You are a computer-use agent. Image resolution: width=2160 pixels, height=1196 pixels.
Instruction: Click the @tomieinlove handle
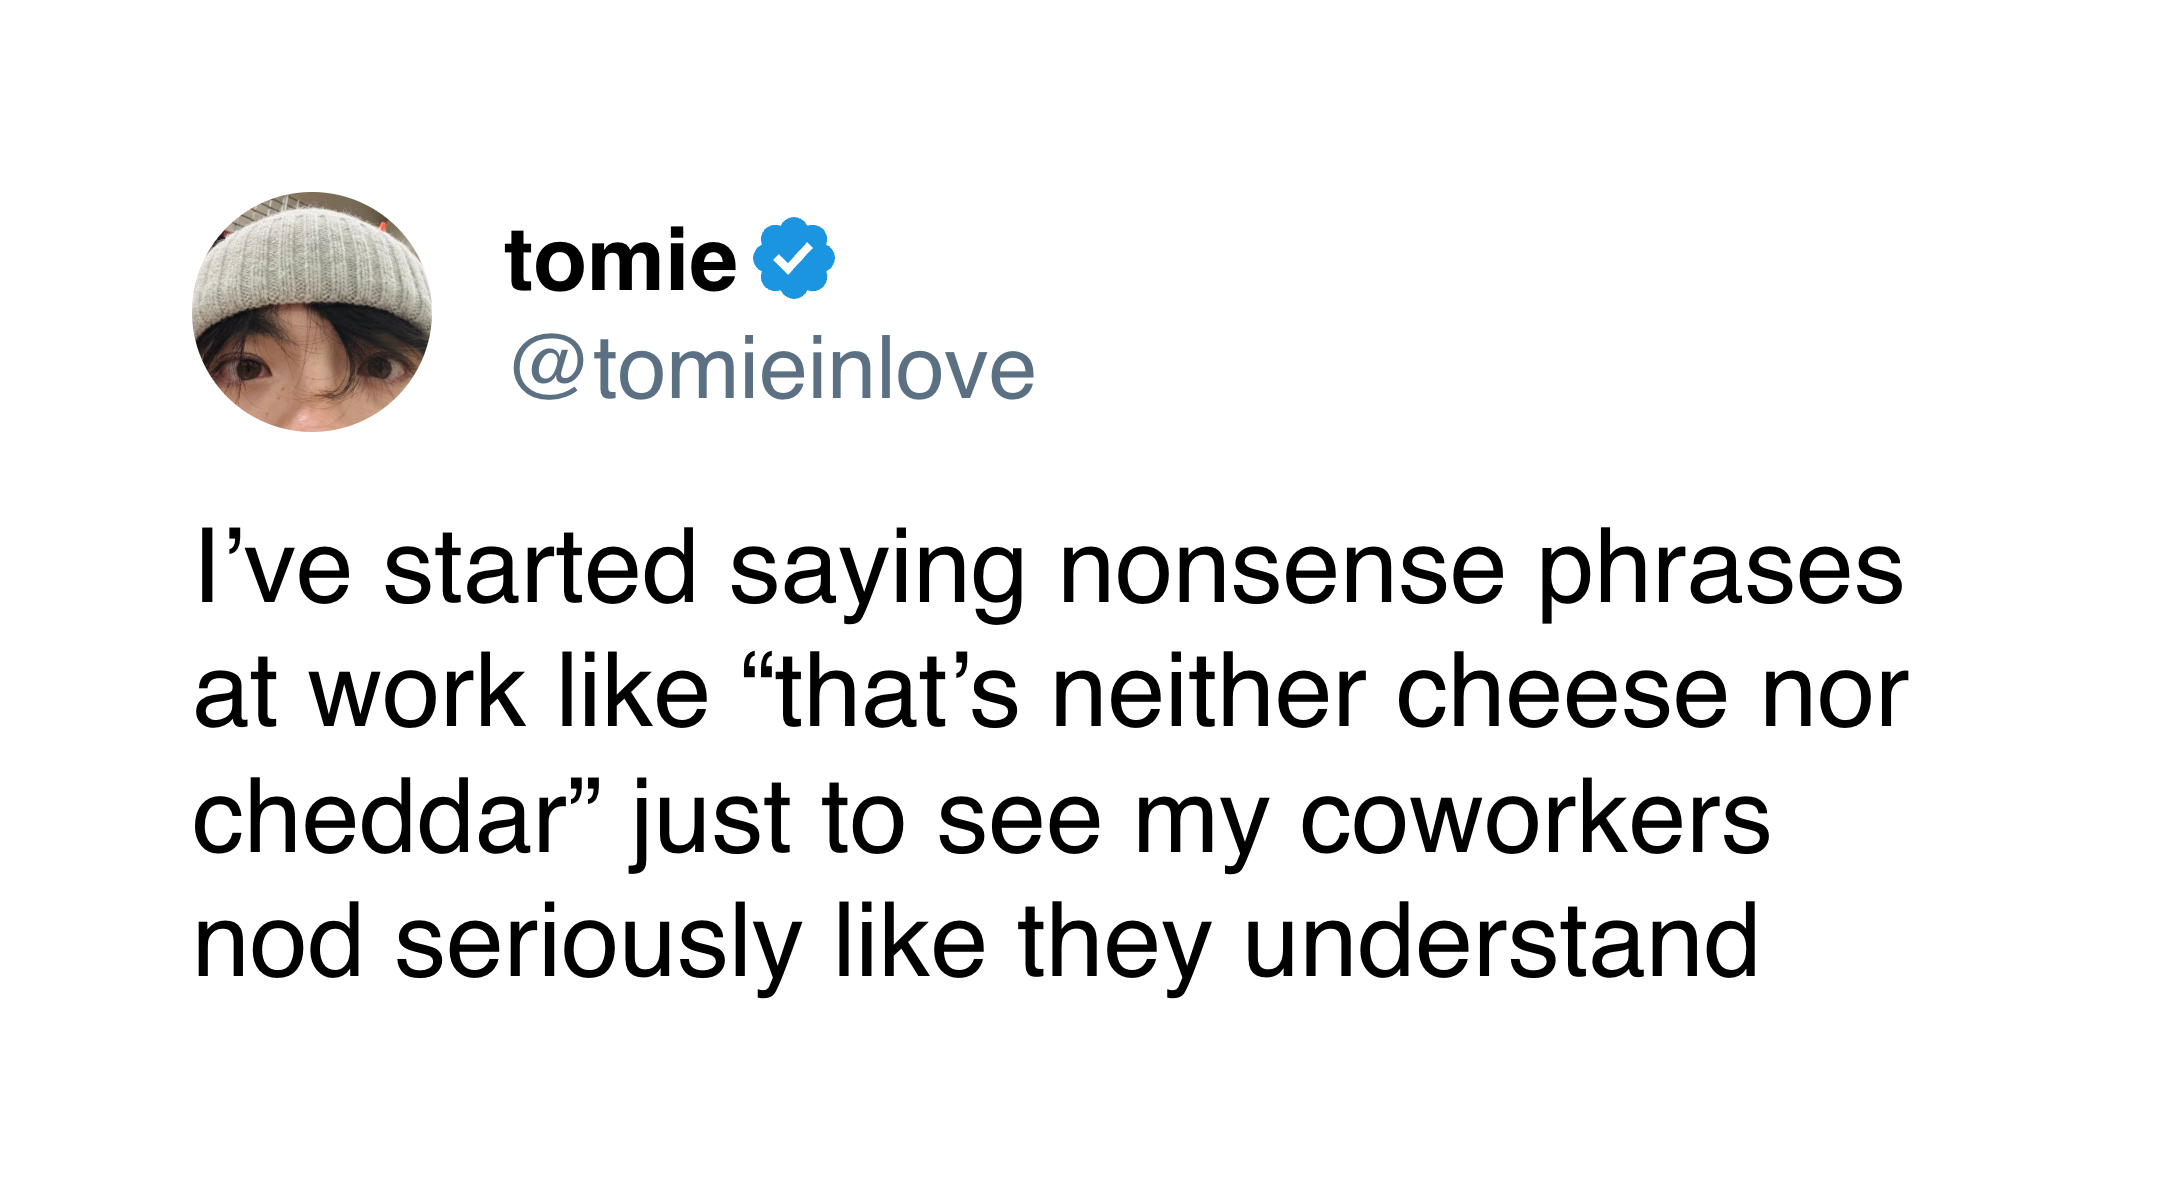tap(773, 369)
